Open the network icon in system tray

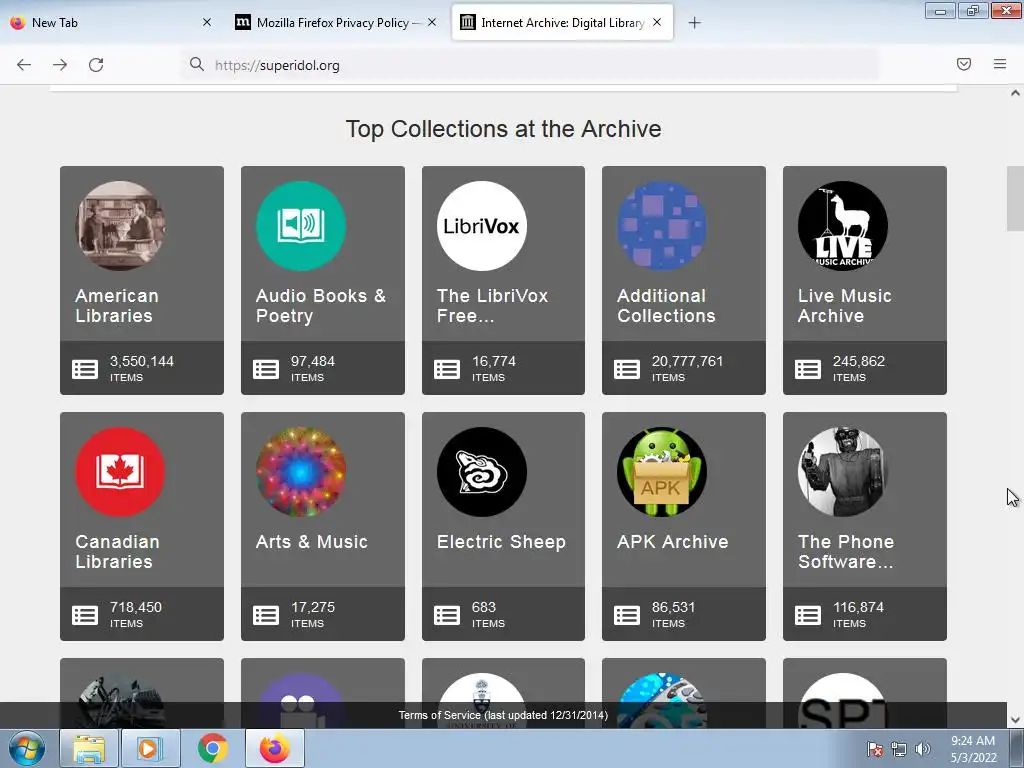pyautogui.click(x=899, y=749)
